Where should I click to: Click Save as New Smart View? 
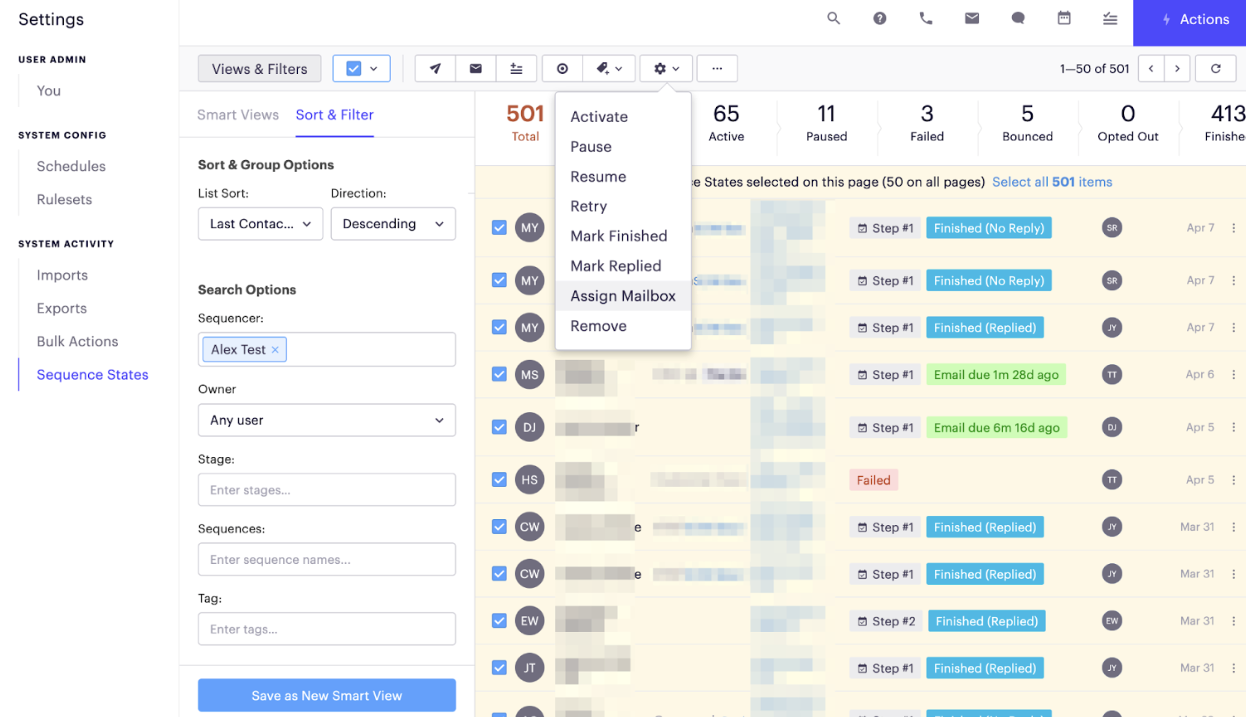pos(327,695)
